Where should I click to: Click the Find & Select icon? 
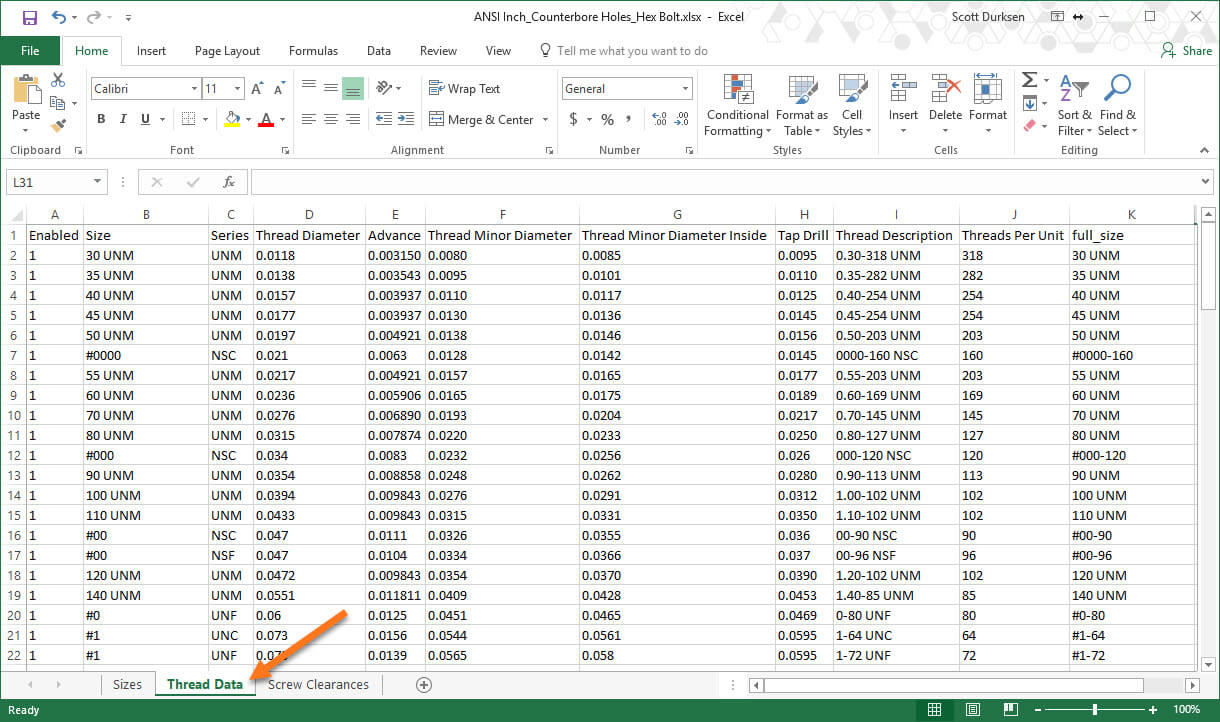tap(1117, 103)
